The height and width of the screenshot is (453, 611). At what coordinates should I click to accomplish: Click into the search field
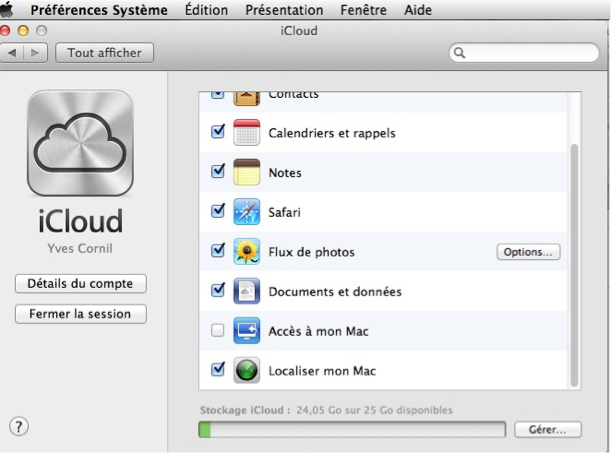tap(524, 53)
